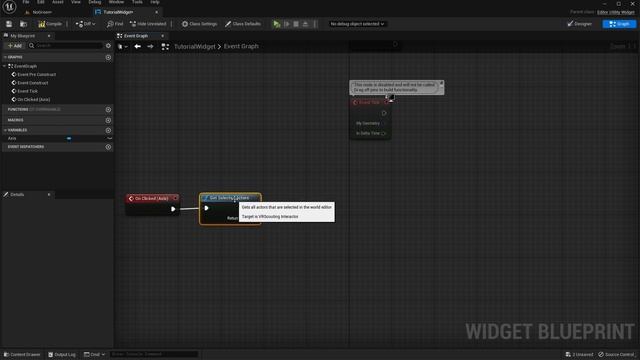Close the My Blueprint panel tab

click(49, 36)
